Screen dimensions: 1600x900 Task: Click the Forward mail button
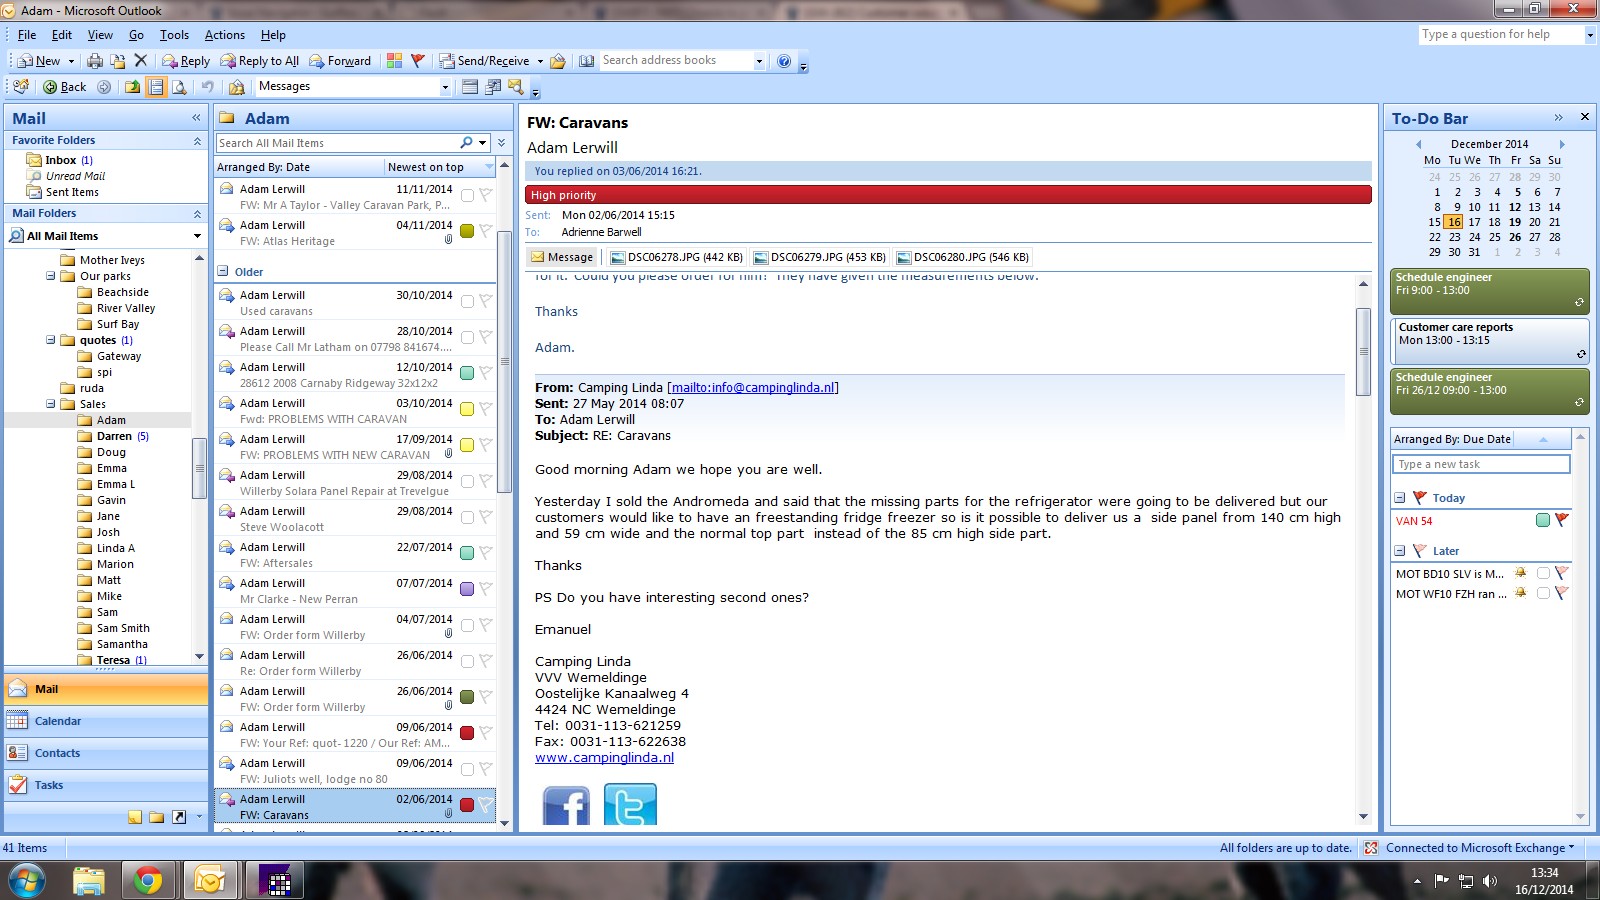pyautogui.click(x=340, y=61)
